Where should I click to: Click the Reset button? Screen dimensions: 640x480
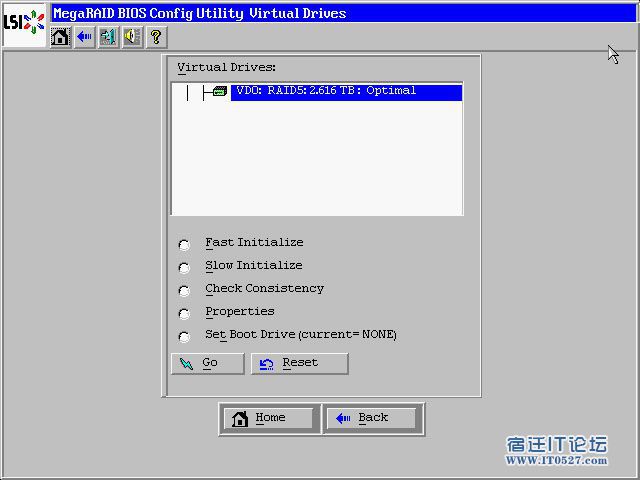tap(300, 363)
